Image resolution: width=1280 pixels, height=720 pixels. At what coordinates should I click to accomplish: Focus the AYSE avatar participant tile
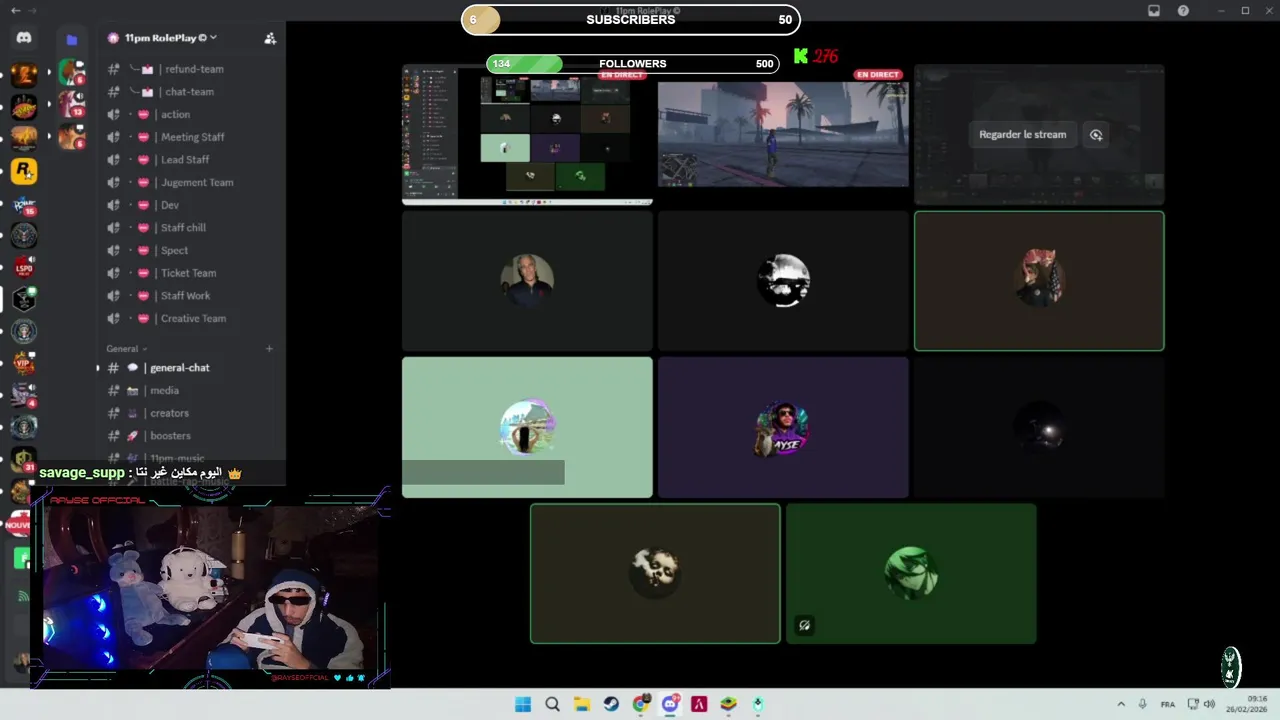click(783, 428)
